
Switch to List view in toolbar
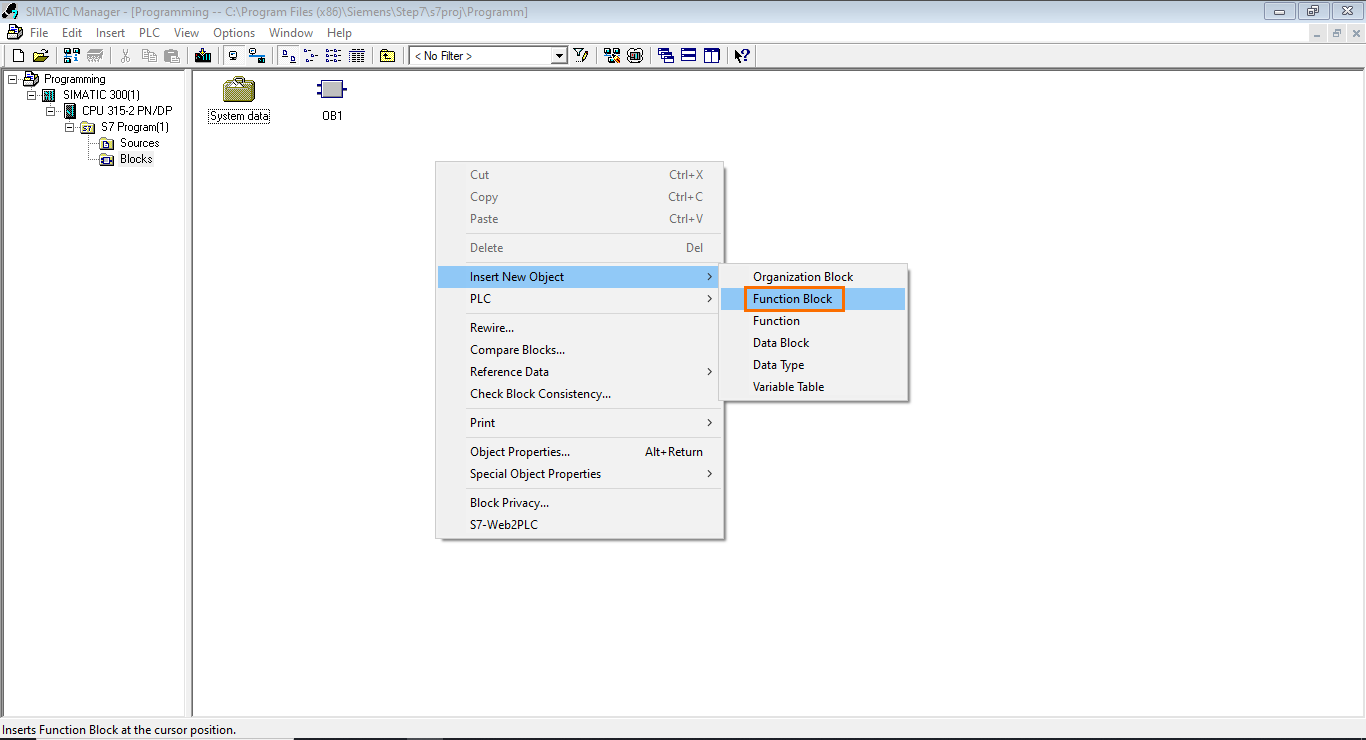(x=334, y=56)
